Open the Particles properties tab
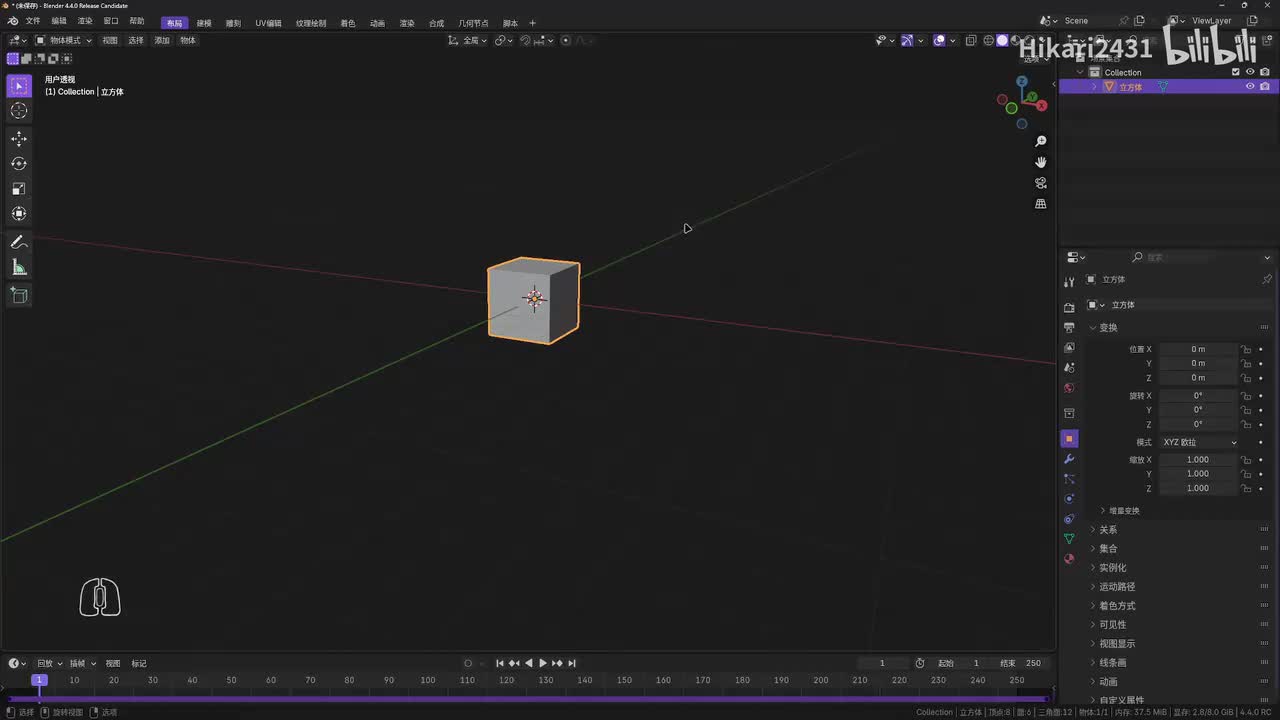The height and width of the screenshot is (720, 1280). tap(1069, 479)
